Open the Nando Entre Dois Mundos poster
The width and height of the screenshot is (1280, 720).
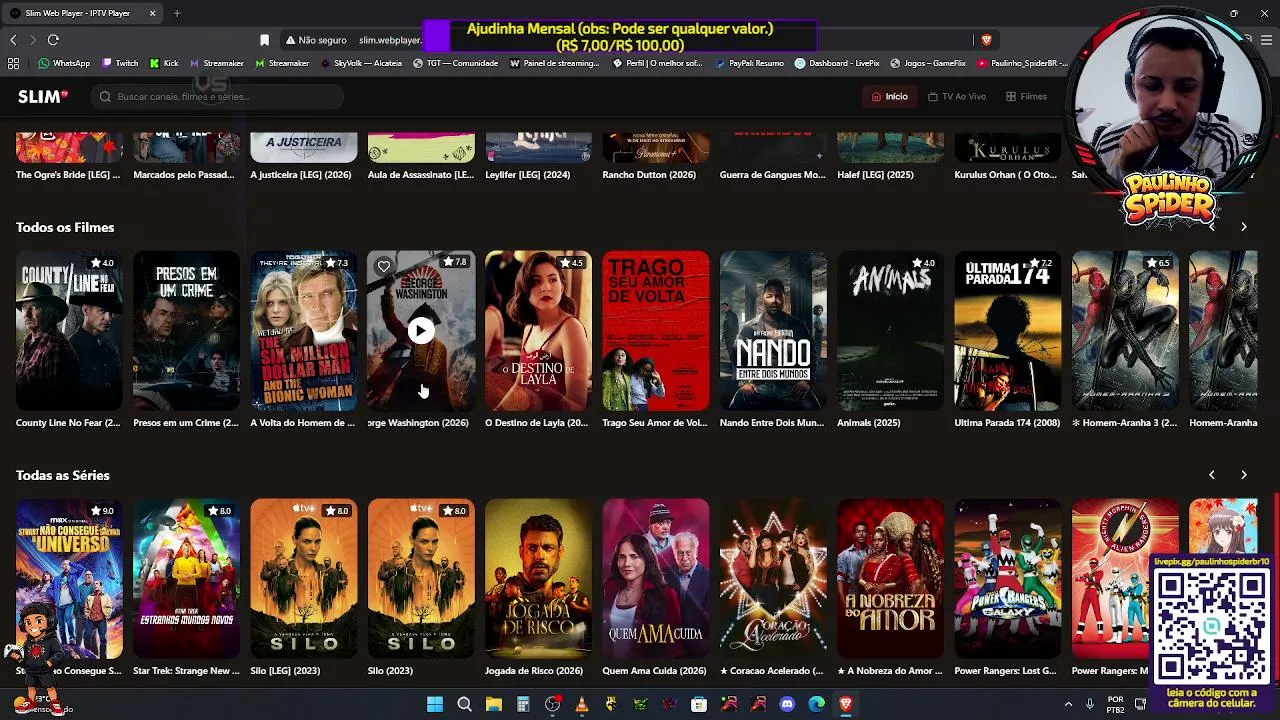click(773, 331)
